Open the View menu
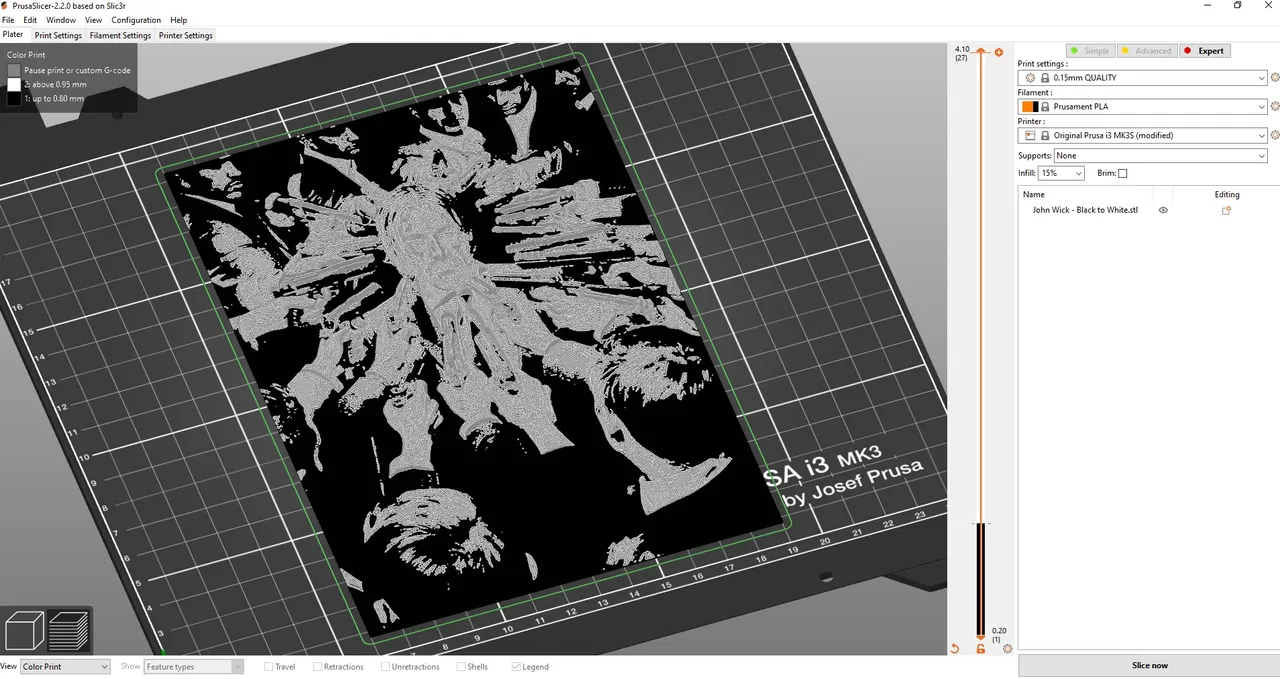 coord(94,20)
